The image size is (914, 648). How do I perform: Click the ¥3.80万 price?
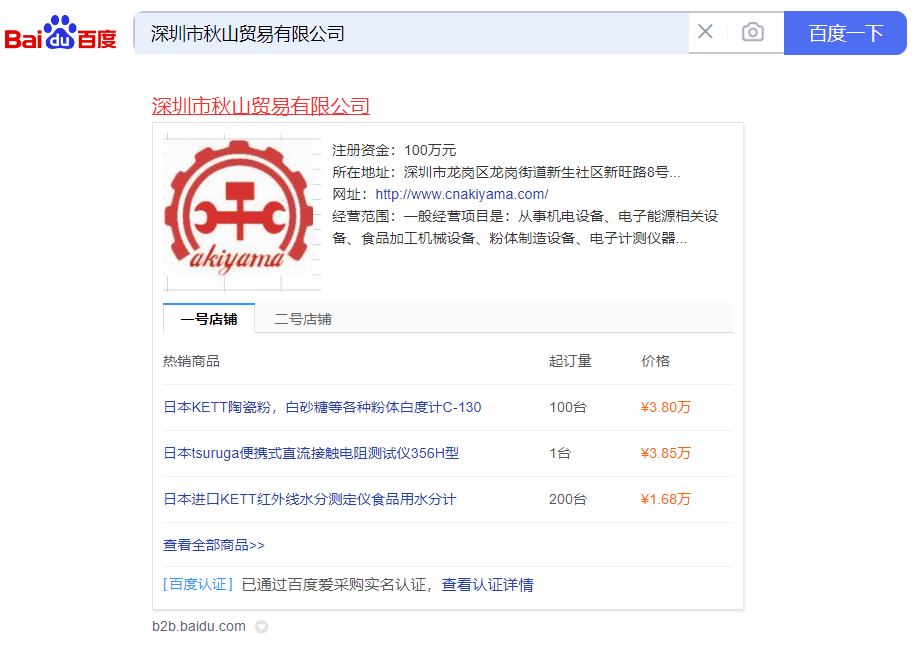coord(665,407)
